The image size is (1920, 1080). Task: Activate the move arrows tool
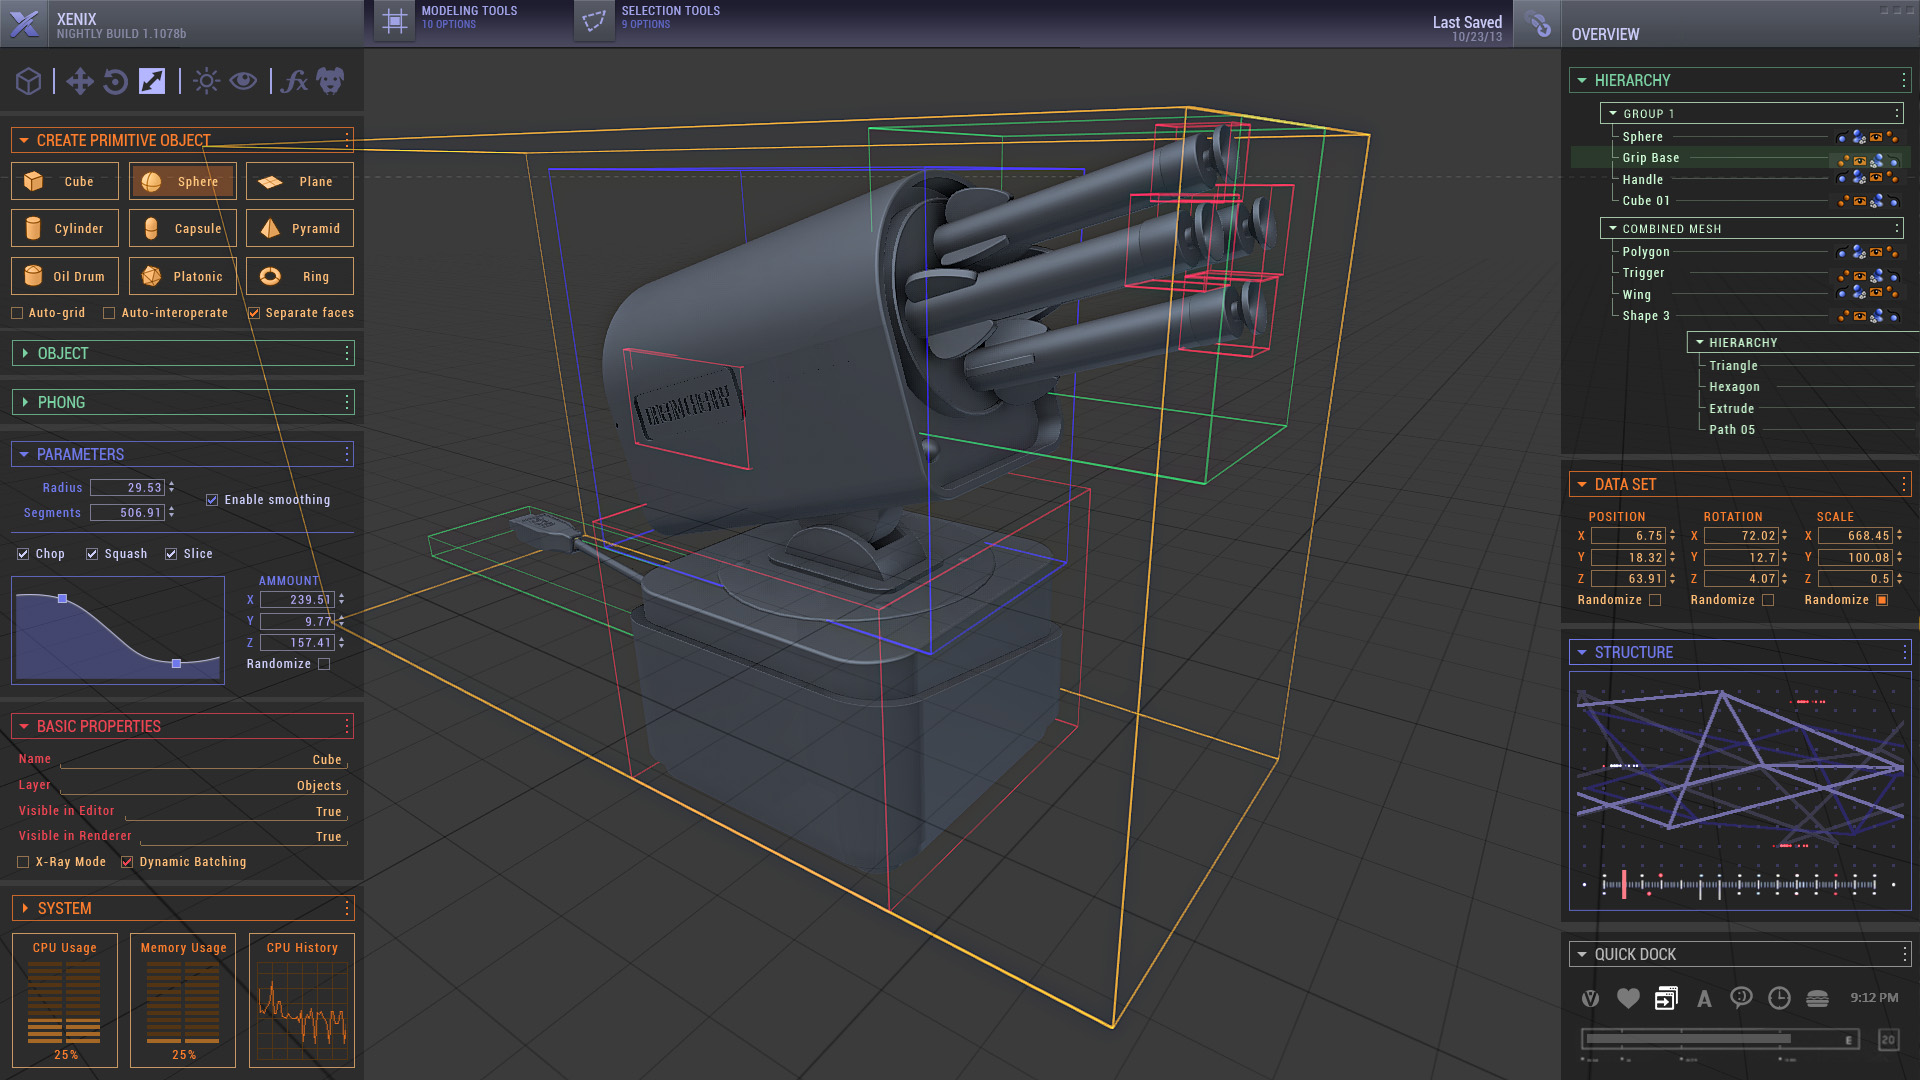pyautogui.click(x=79, y=81)
